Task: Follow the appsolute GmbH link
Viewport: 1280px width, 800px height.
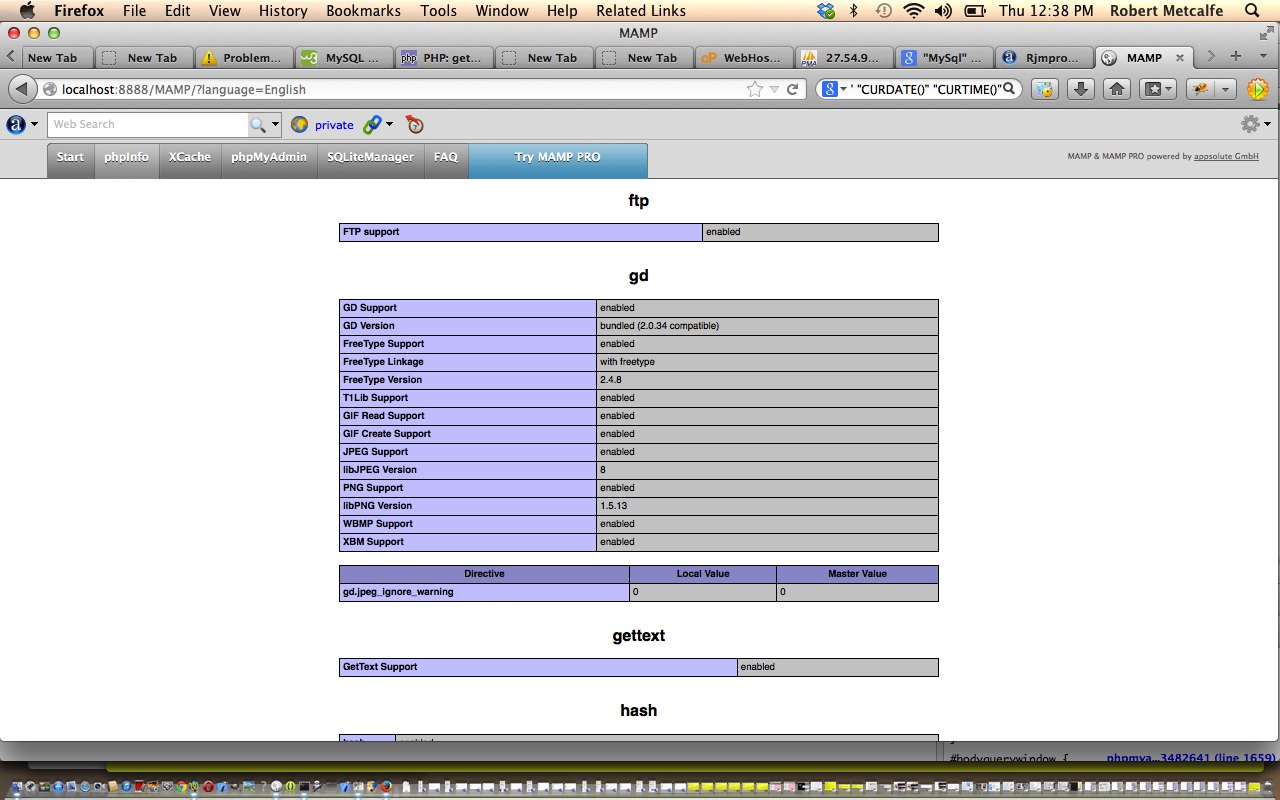Action: (1226, 157)
